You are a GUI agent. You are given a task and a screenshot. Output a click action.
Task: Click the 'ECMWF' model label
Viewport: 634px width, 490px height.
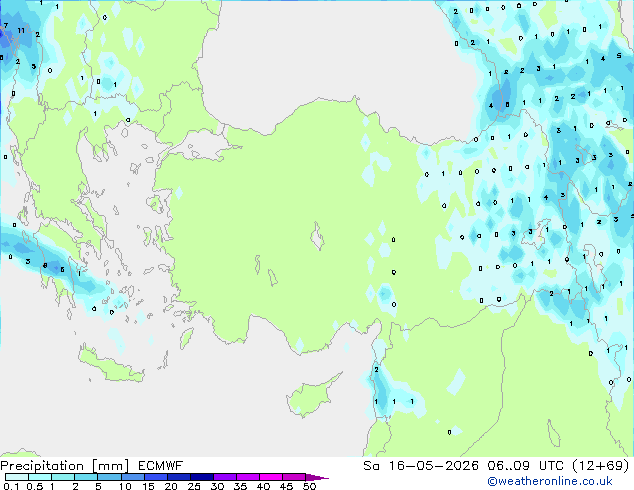pos(161,466)
